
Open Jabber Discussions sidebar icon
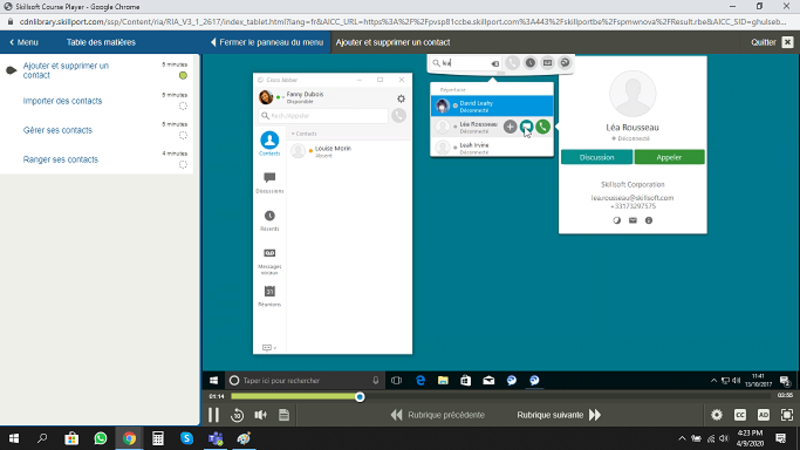[x=269, y=182]
